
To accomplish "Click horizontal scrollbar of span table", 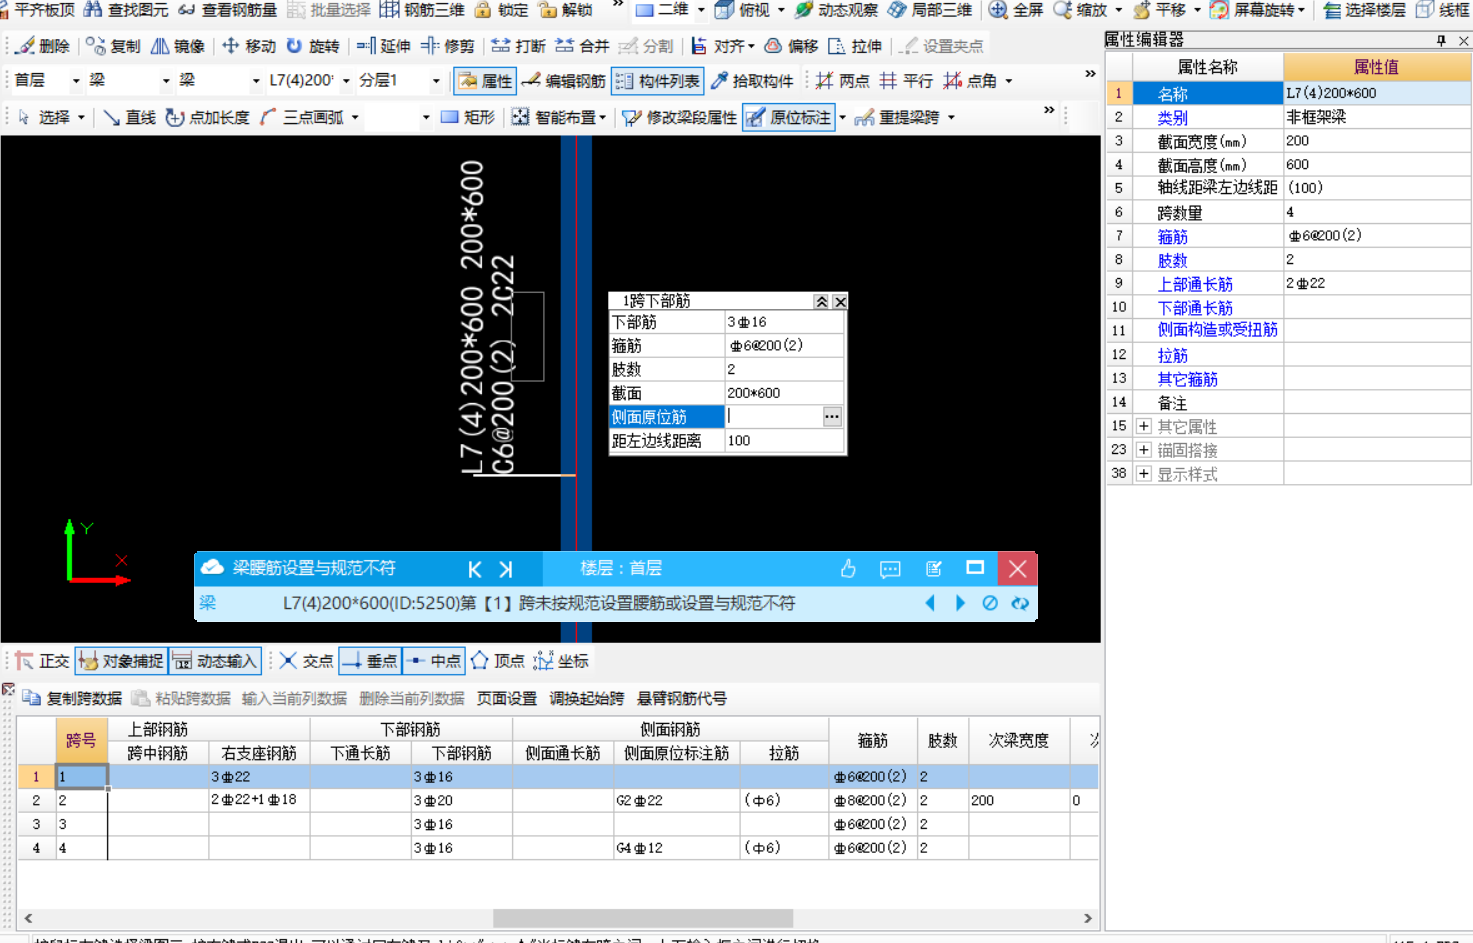I will click(643, 918).
